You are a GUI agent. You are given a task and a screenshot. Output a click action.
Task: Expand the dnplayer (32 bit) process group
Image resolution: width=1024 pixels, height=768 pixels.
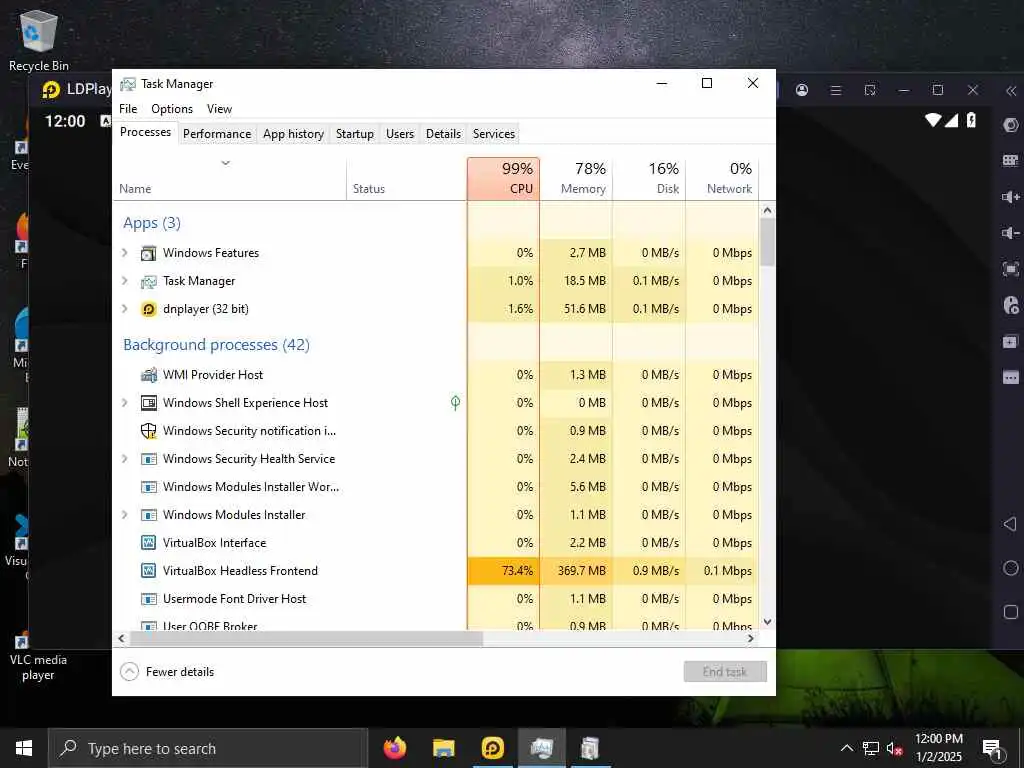[x=125, y=308]
